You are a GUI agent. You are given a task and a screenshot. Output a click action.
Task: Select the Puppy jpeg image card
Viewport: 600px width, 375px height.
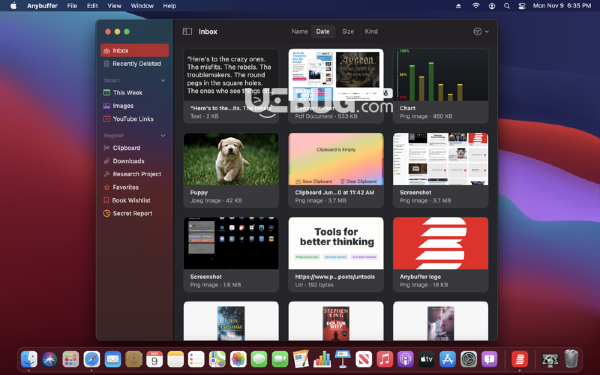(x=231, y=170)
